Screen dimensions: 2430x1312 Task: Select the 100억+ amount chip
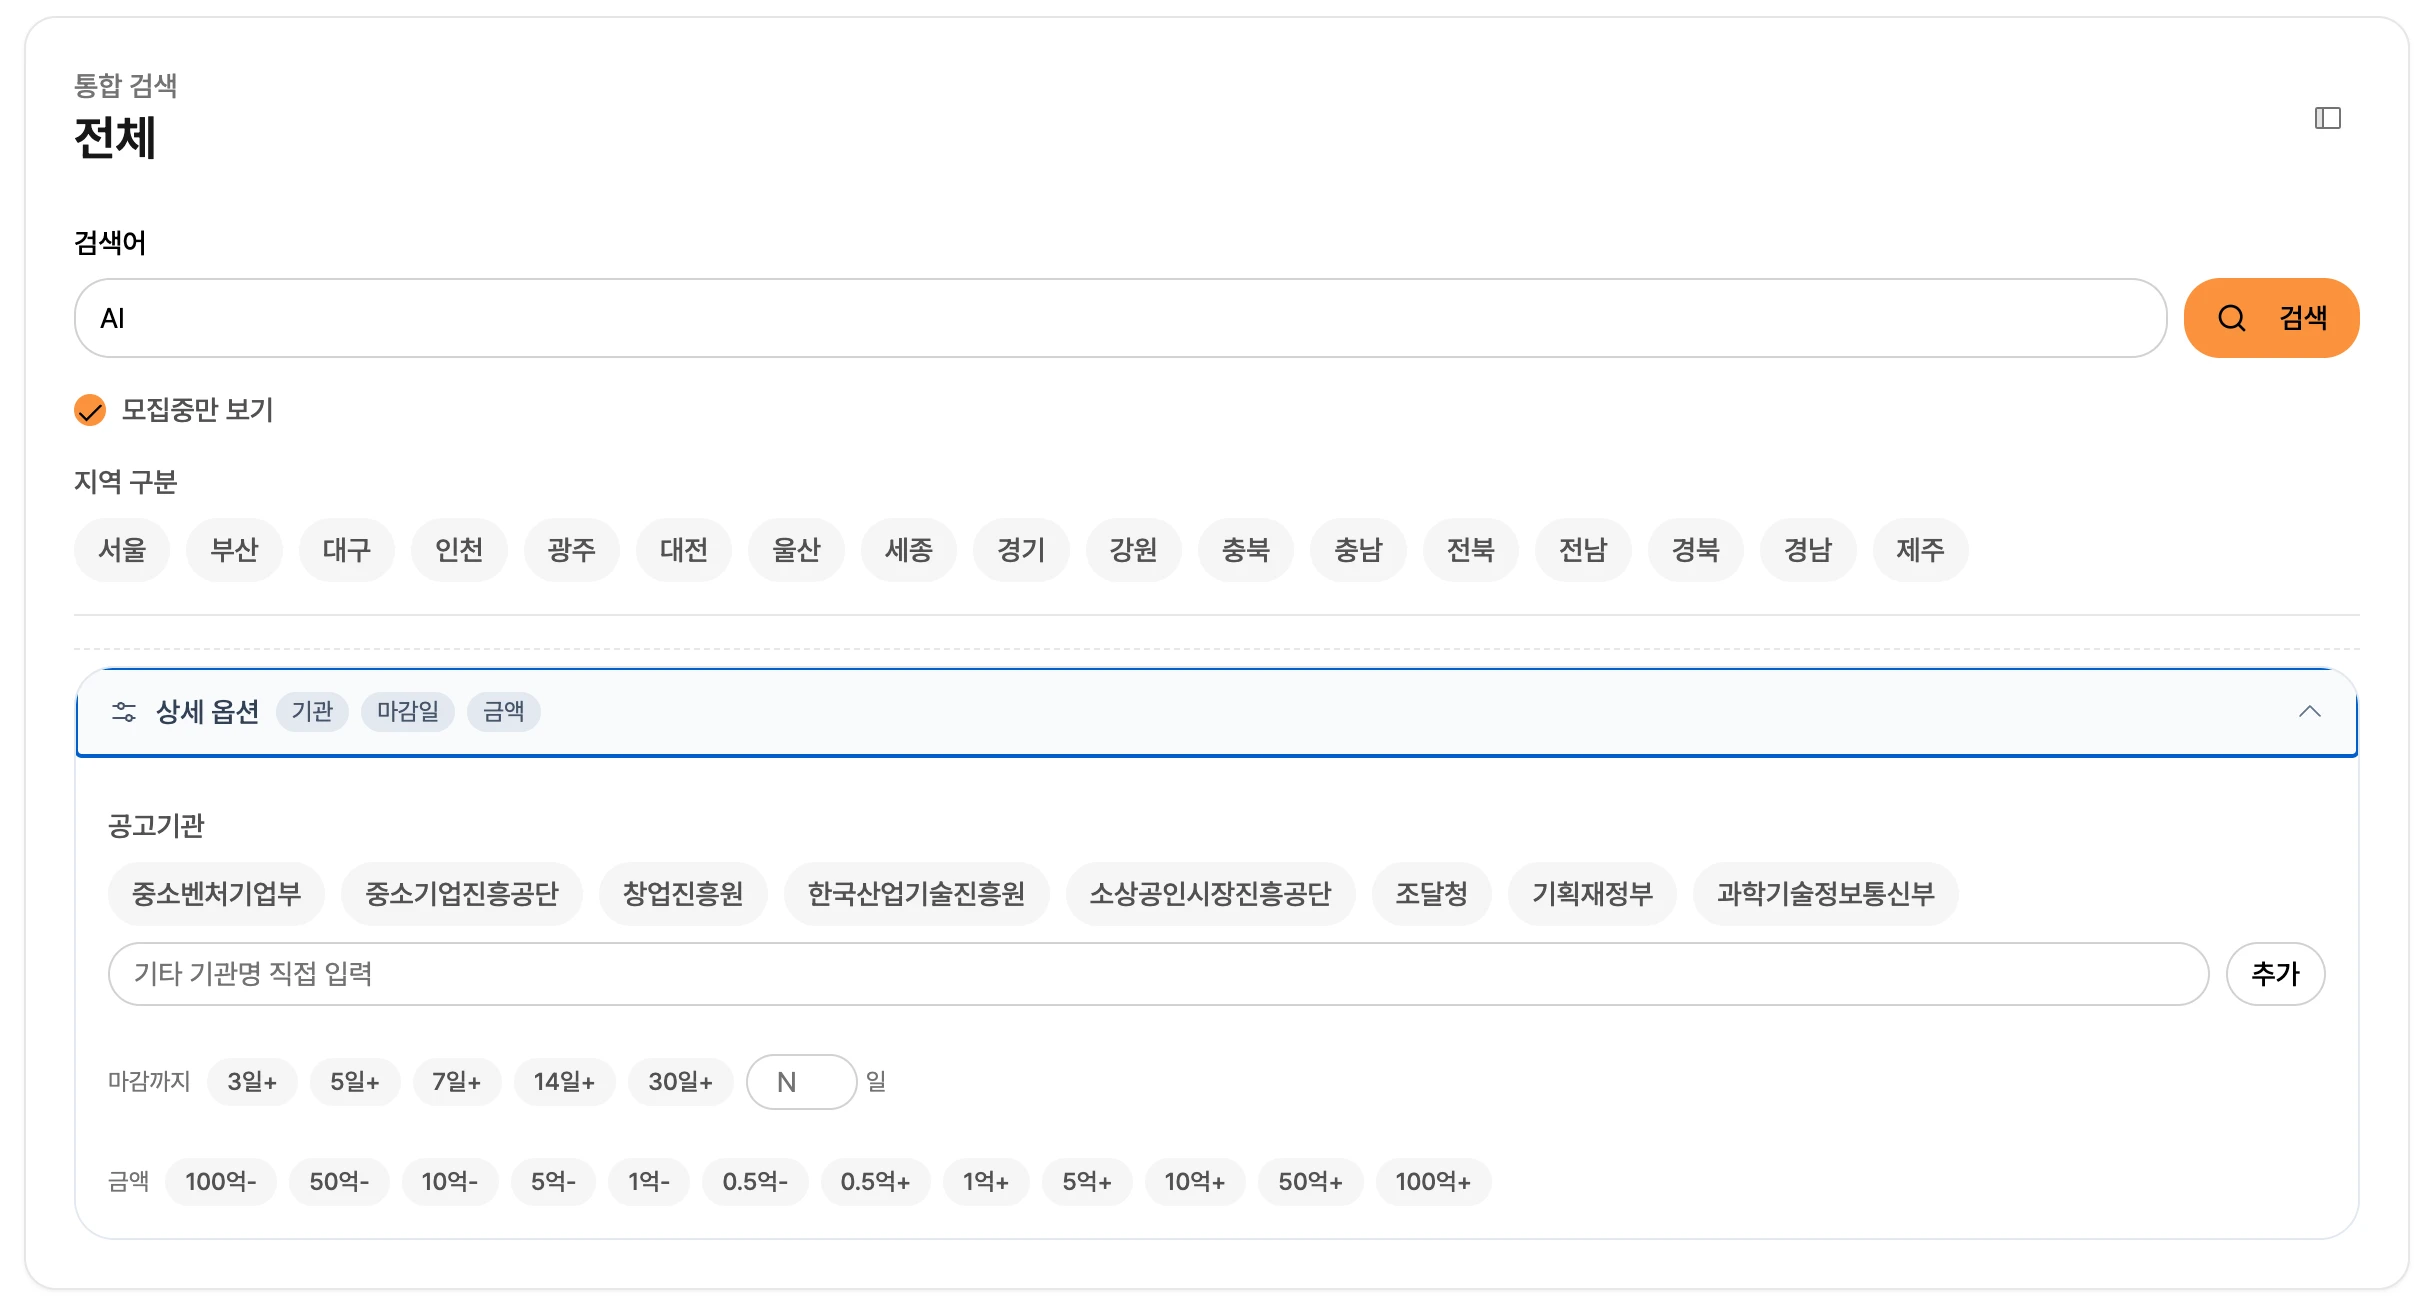click(1432, 1182)
